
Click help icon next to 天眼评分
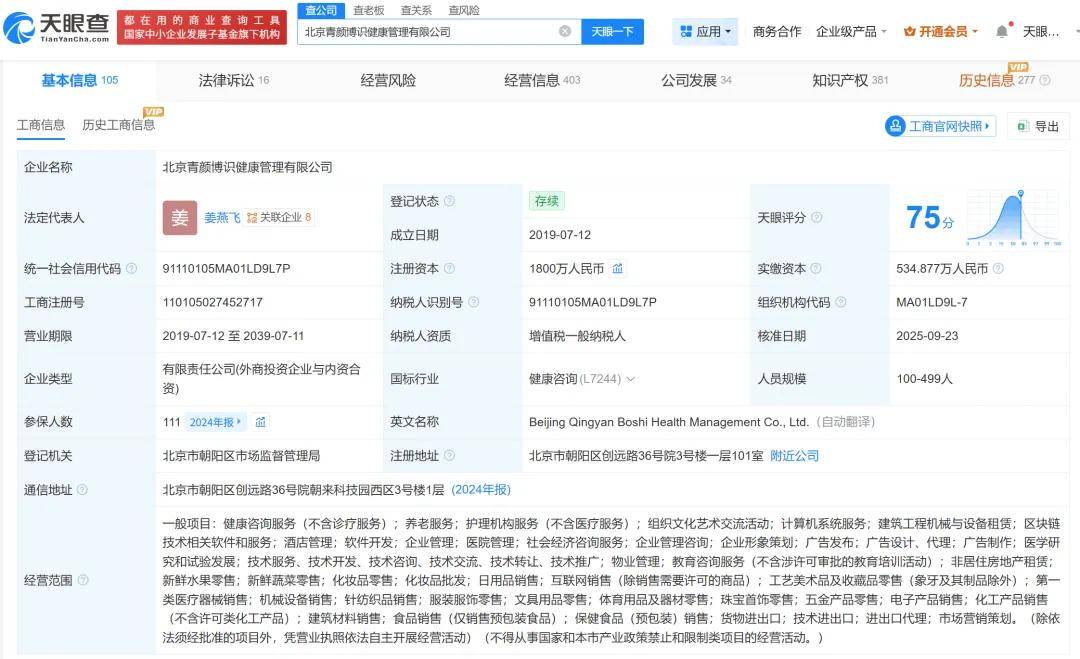(816, 218)
